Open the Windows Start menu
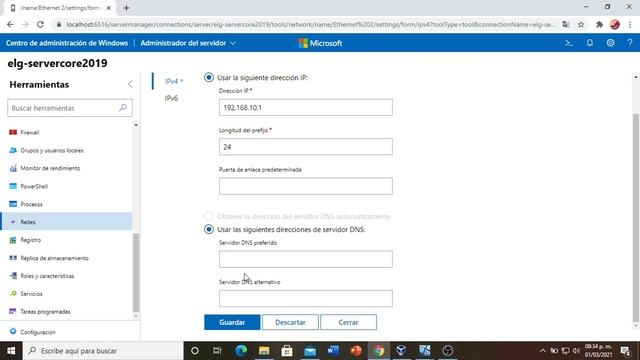The image size is (640, 360). click(x=11, y=351)
